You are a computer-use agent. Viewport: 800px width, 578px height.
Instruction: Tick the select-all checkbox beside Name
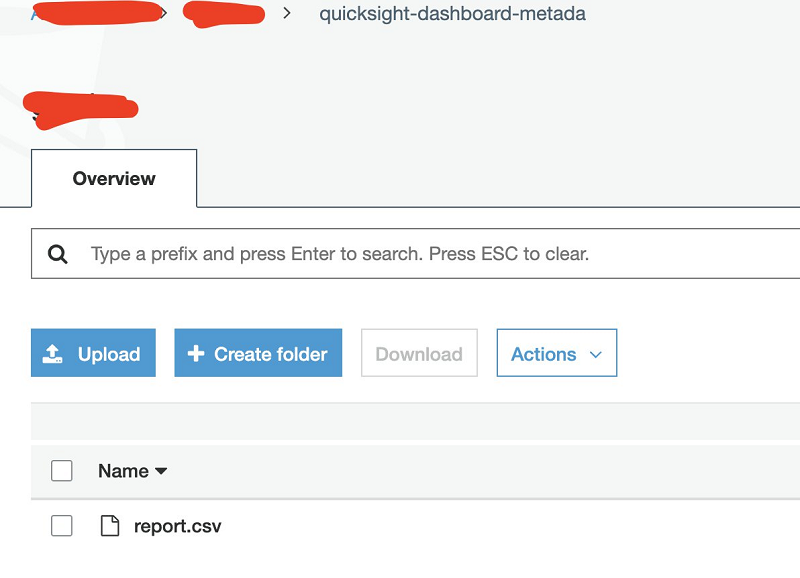pos(62,470)
